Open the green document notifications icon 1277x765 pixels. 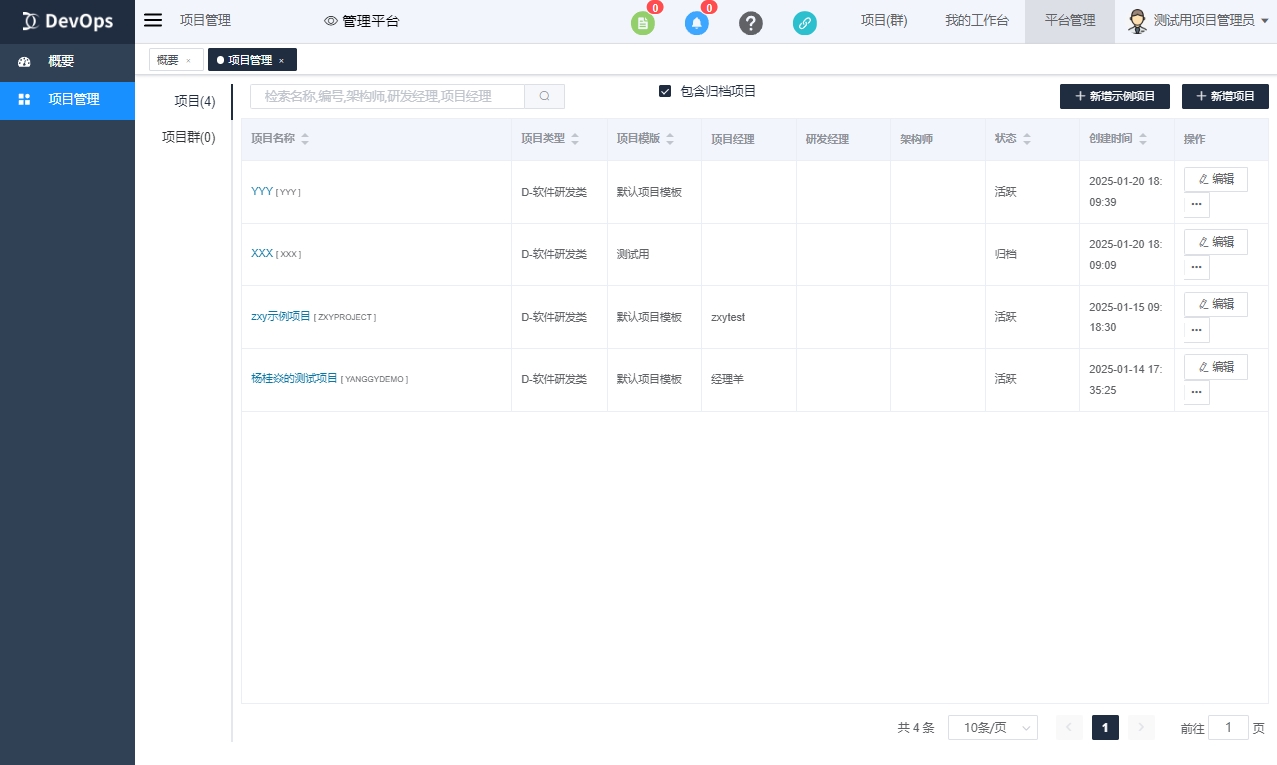(642, 23)
